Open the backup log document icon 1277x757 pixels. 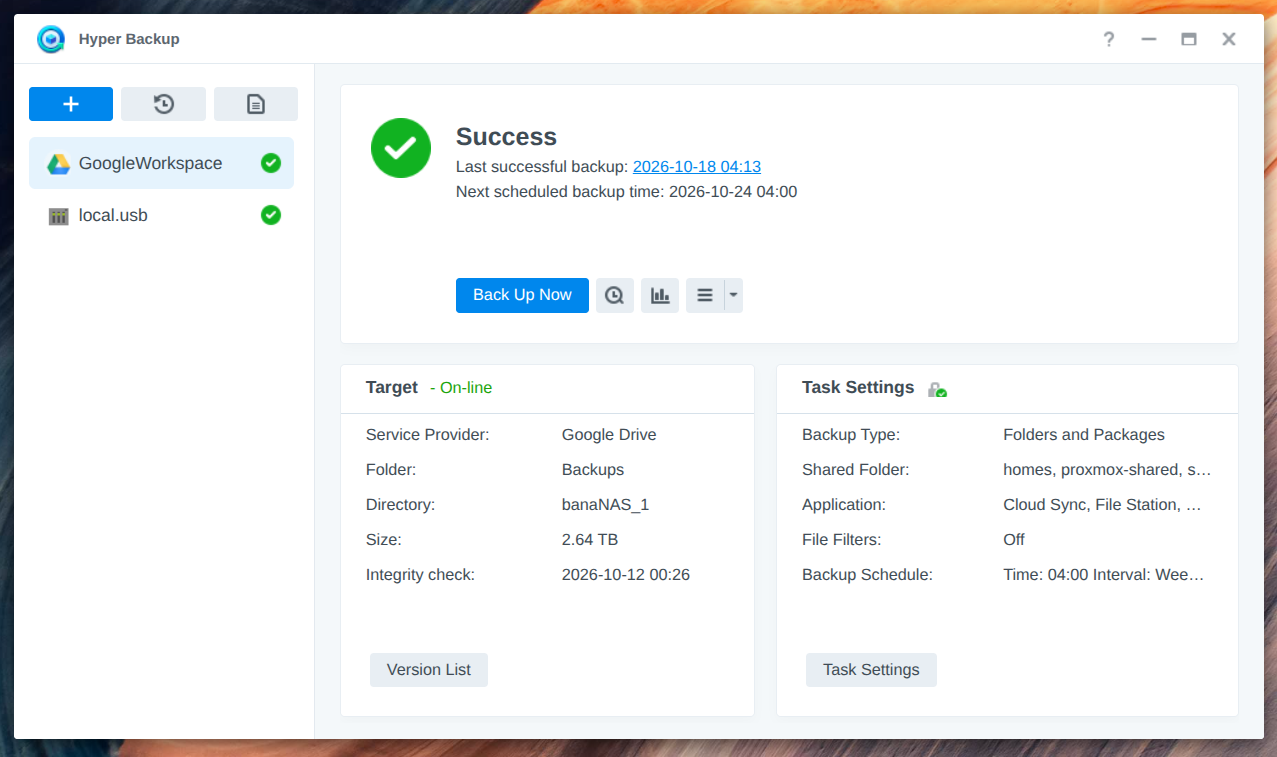click(x=256, y=104)
